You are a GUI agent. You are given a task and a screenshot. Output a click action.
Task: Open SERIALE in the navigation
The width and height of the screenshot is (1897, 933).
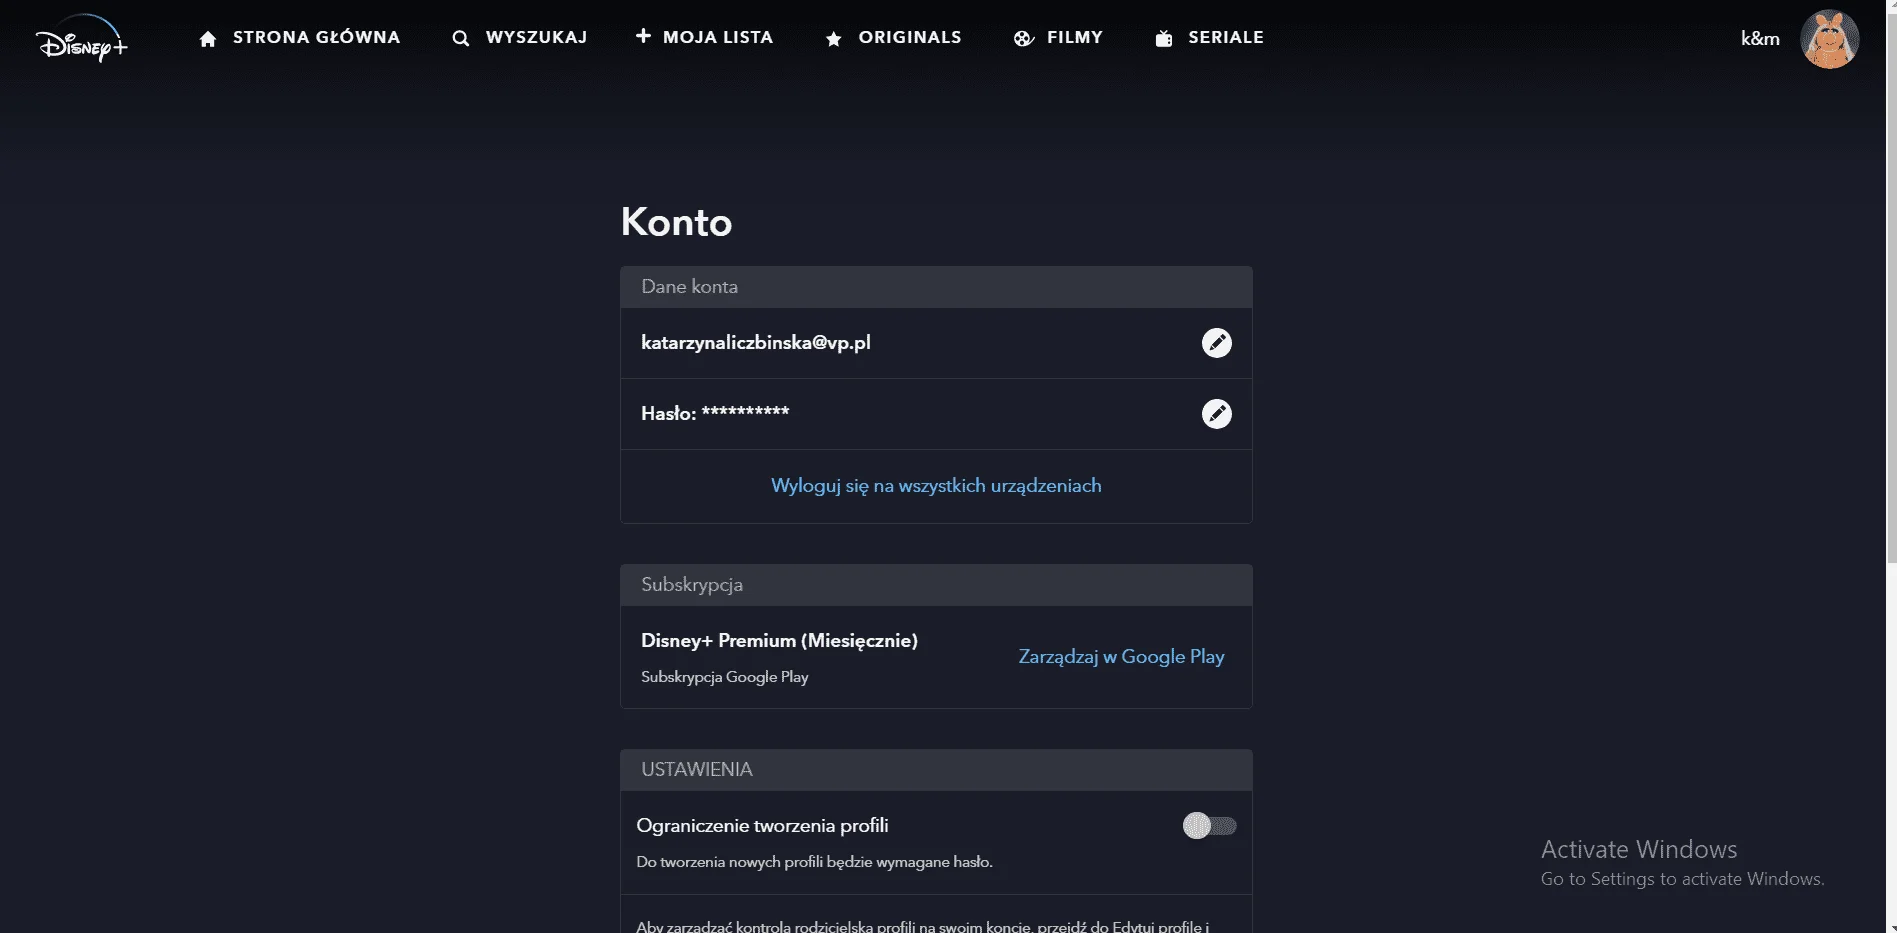pos(1226,38)
